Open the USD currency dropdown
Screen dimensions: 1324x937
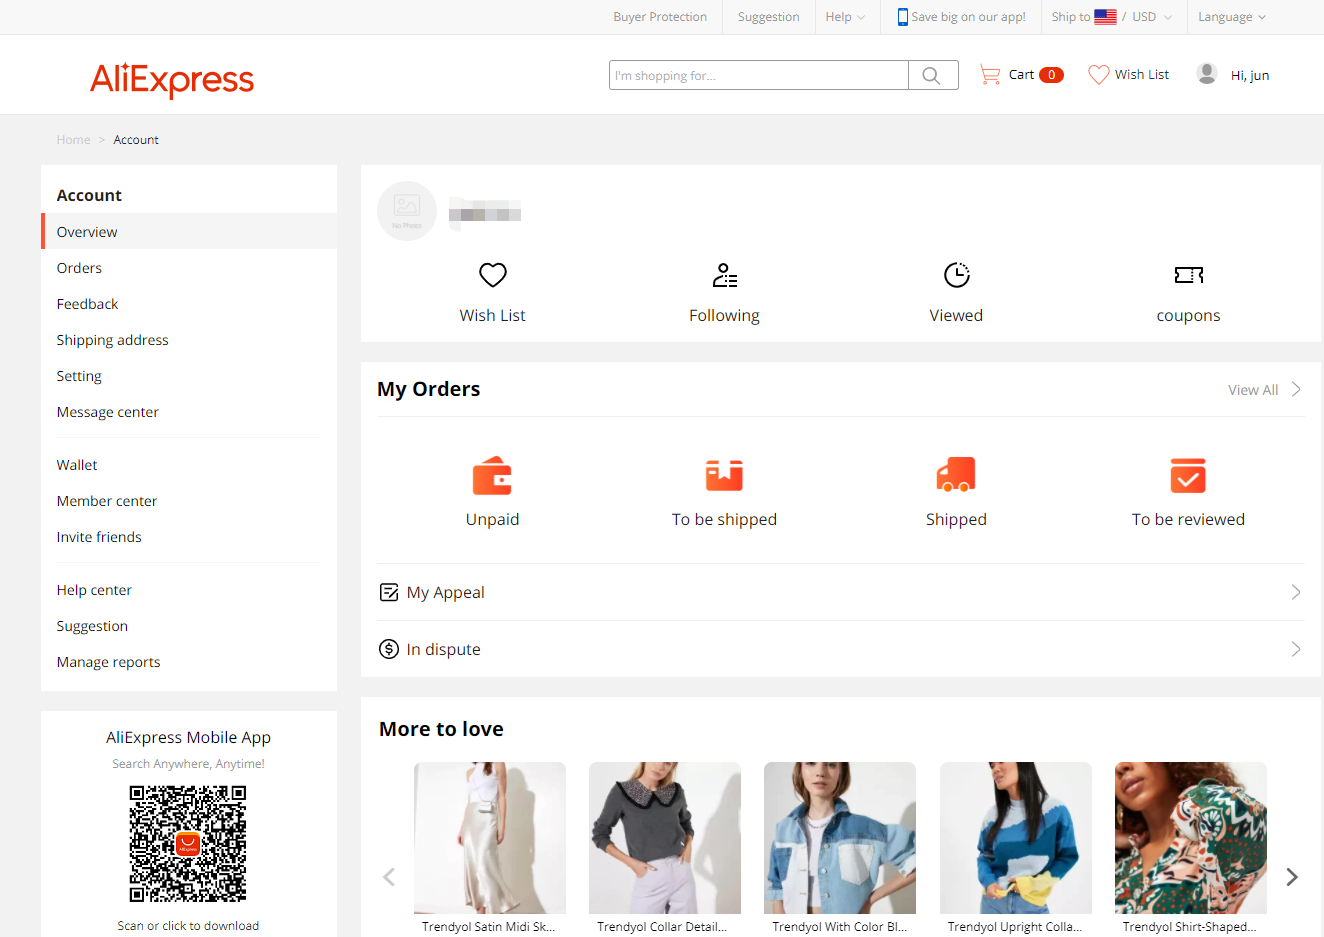click(1152, 17)
